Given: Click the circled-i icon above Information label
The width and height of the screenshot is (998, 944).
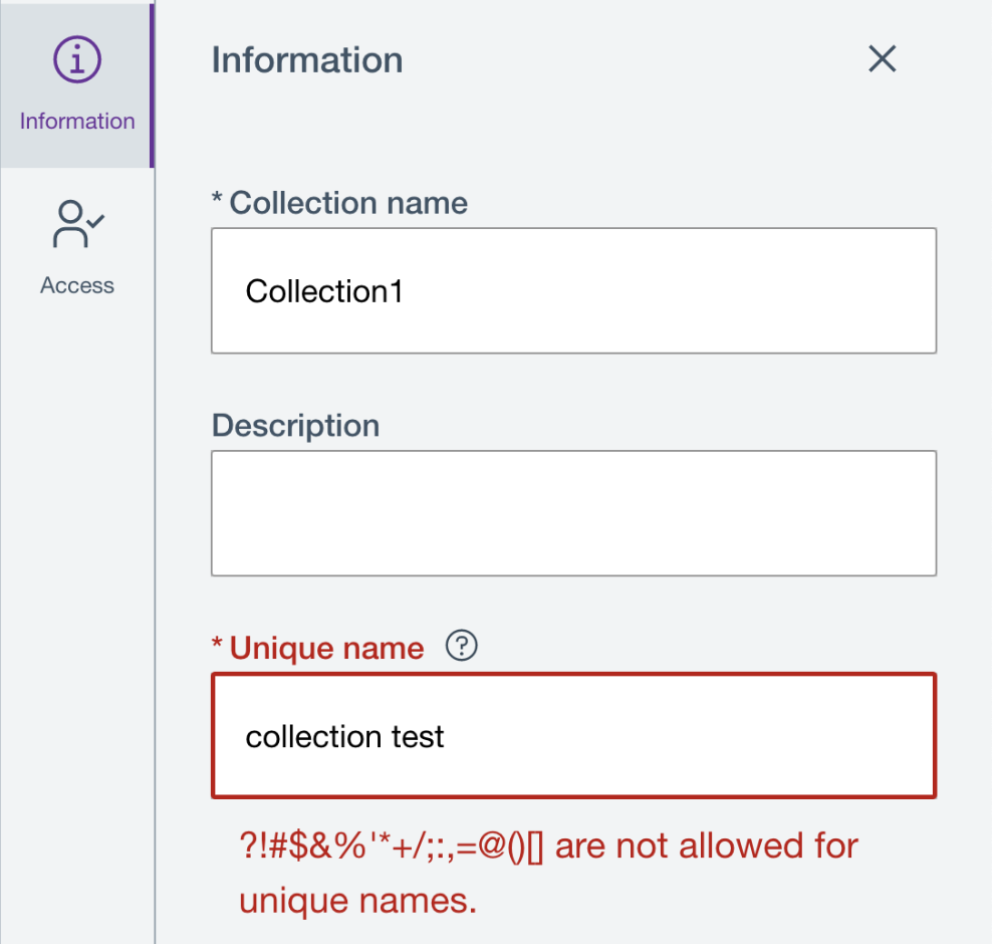Looking at the screenshot, I should (77, 58).
